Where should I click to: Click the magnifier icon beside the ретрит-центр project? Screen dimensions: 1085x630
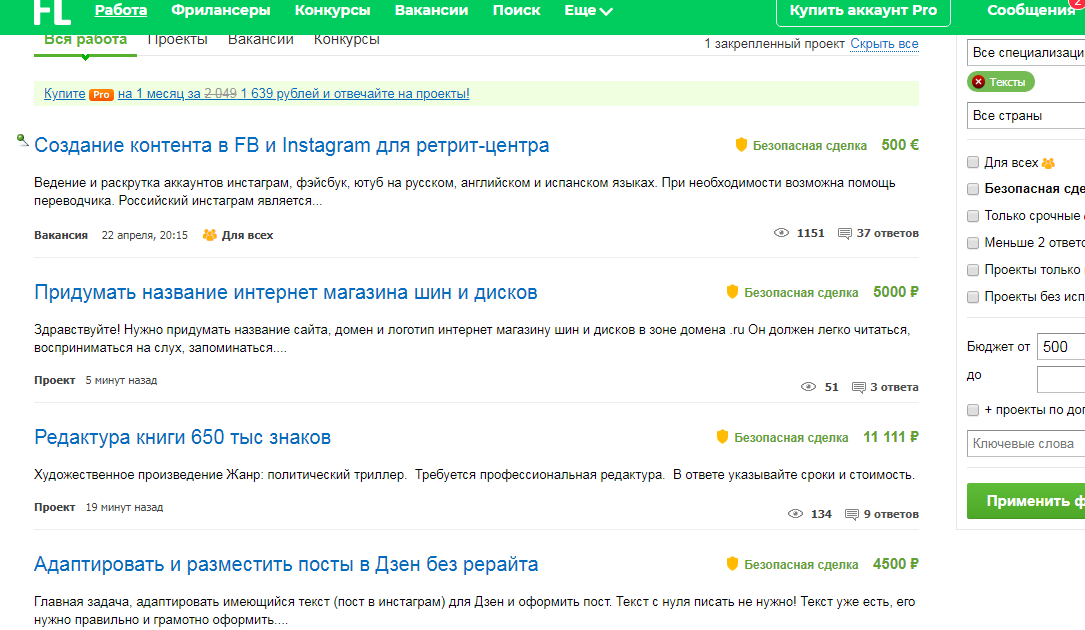[x=20, y=140]
